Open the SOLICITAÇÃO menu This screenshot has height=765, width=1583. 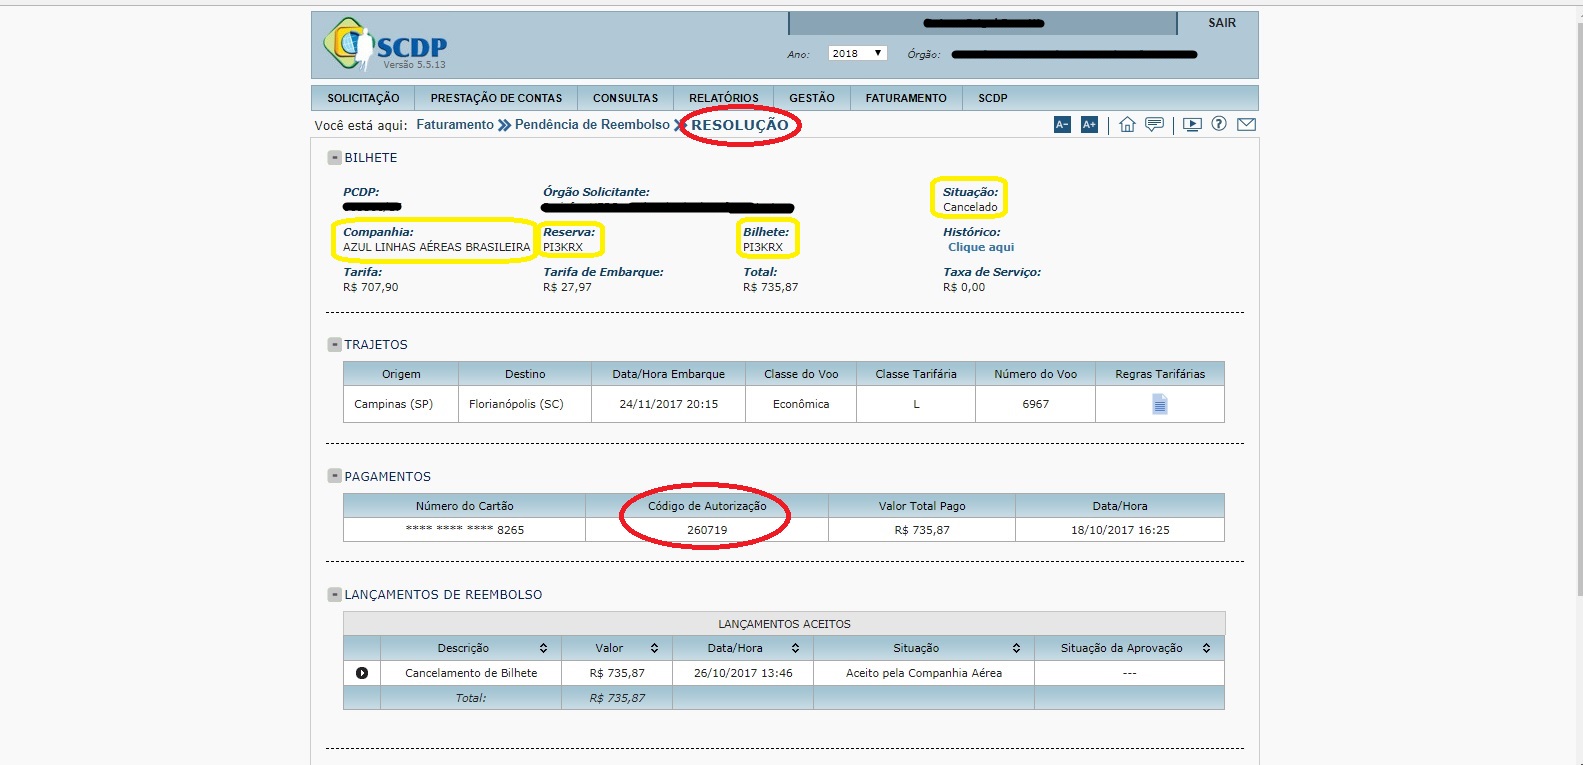tap(363, 98)
